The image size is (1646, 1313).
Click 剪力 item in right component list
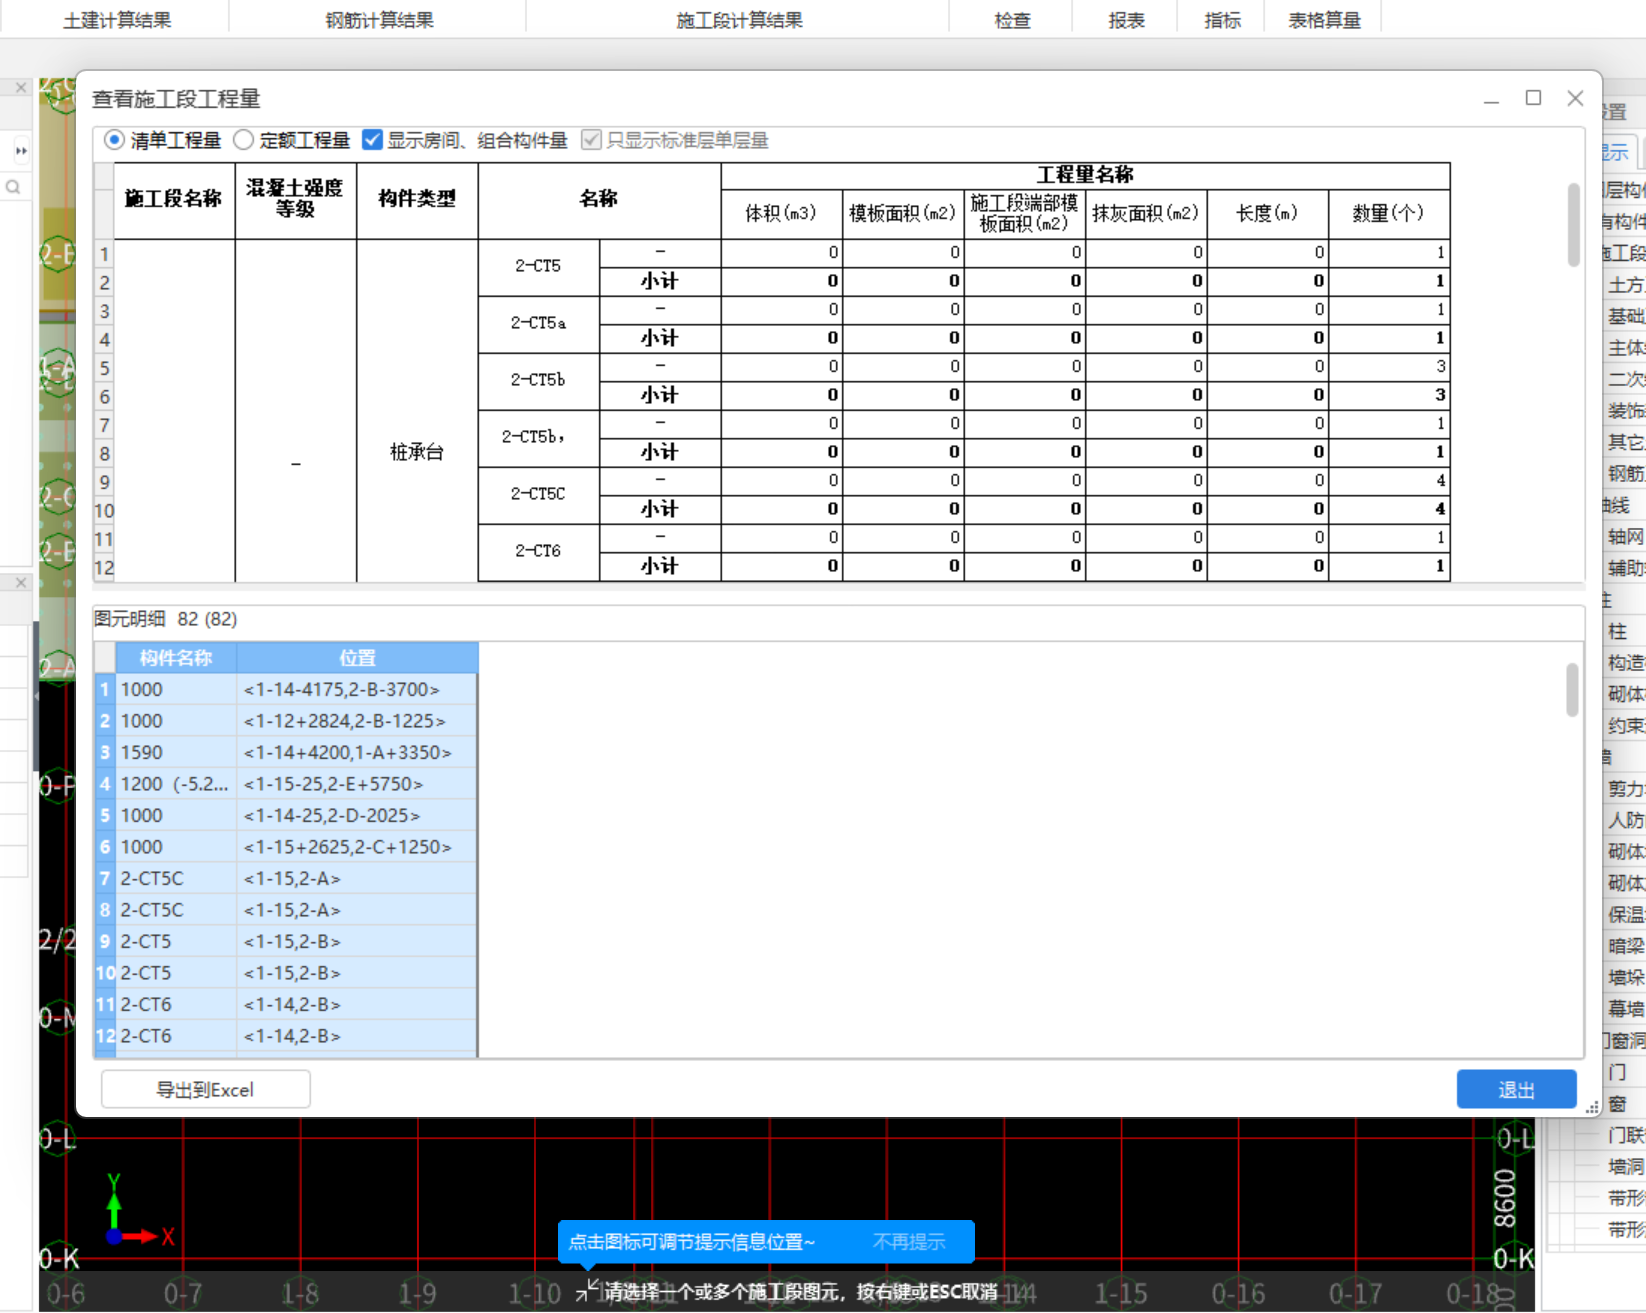click(1625, 789)
